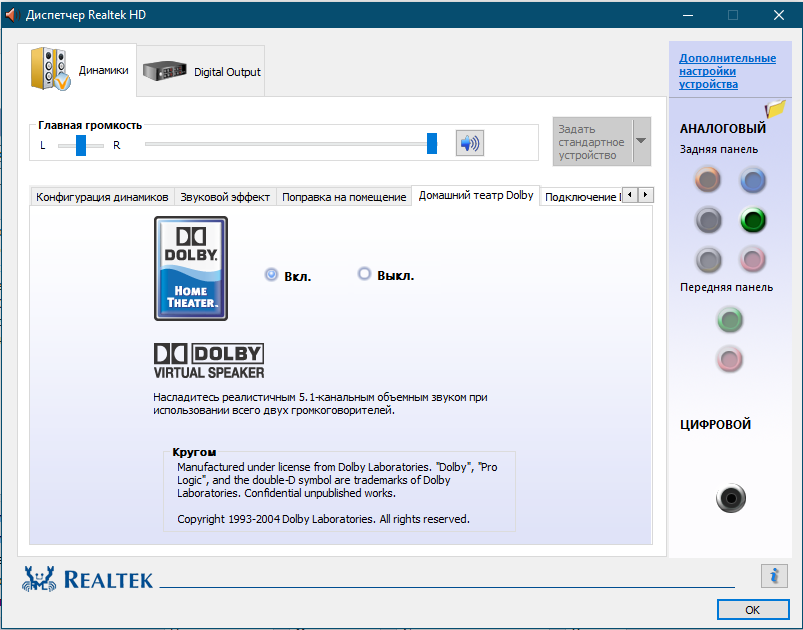Viewport: 803px width, 630px height.
Task: Switch to the Динамики device tab
Action: point(77,70)
